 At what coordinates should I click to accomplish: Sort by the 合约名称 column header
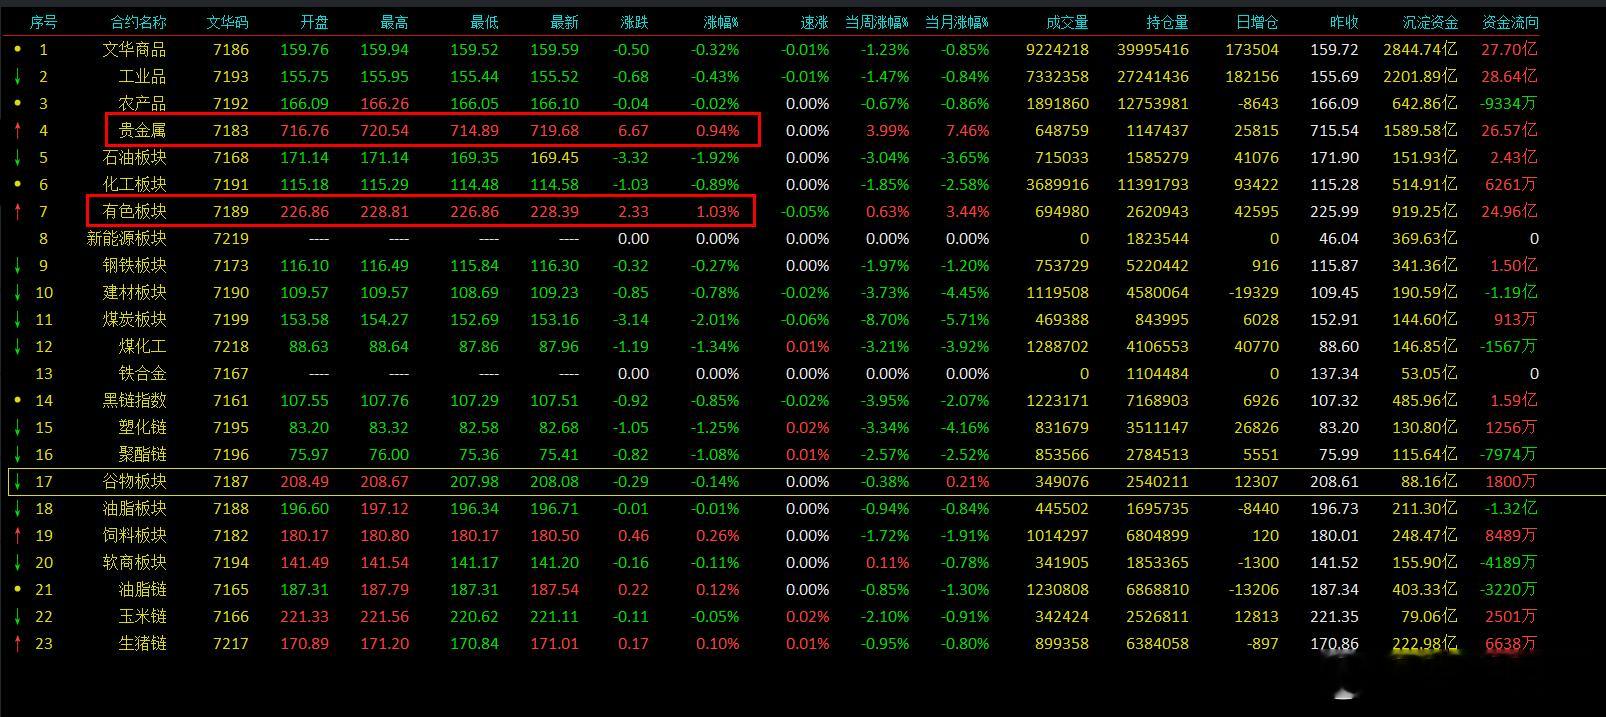point(138,22)
